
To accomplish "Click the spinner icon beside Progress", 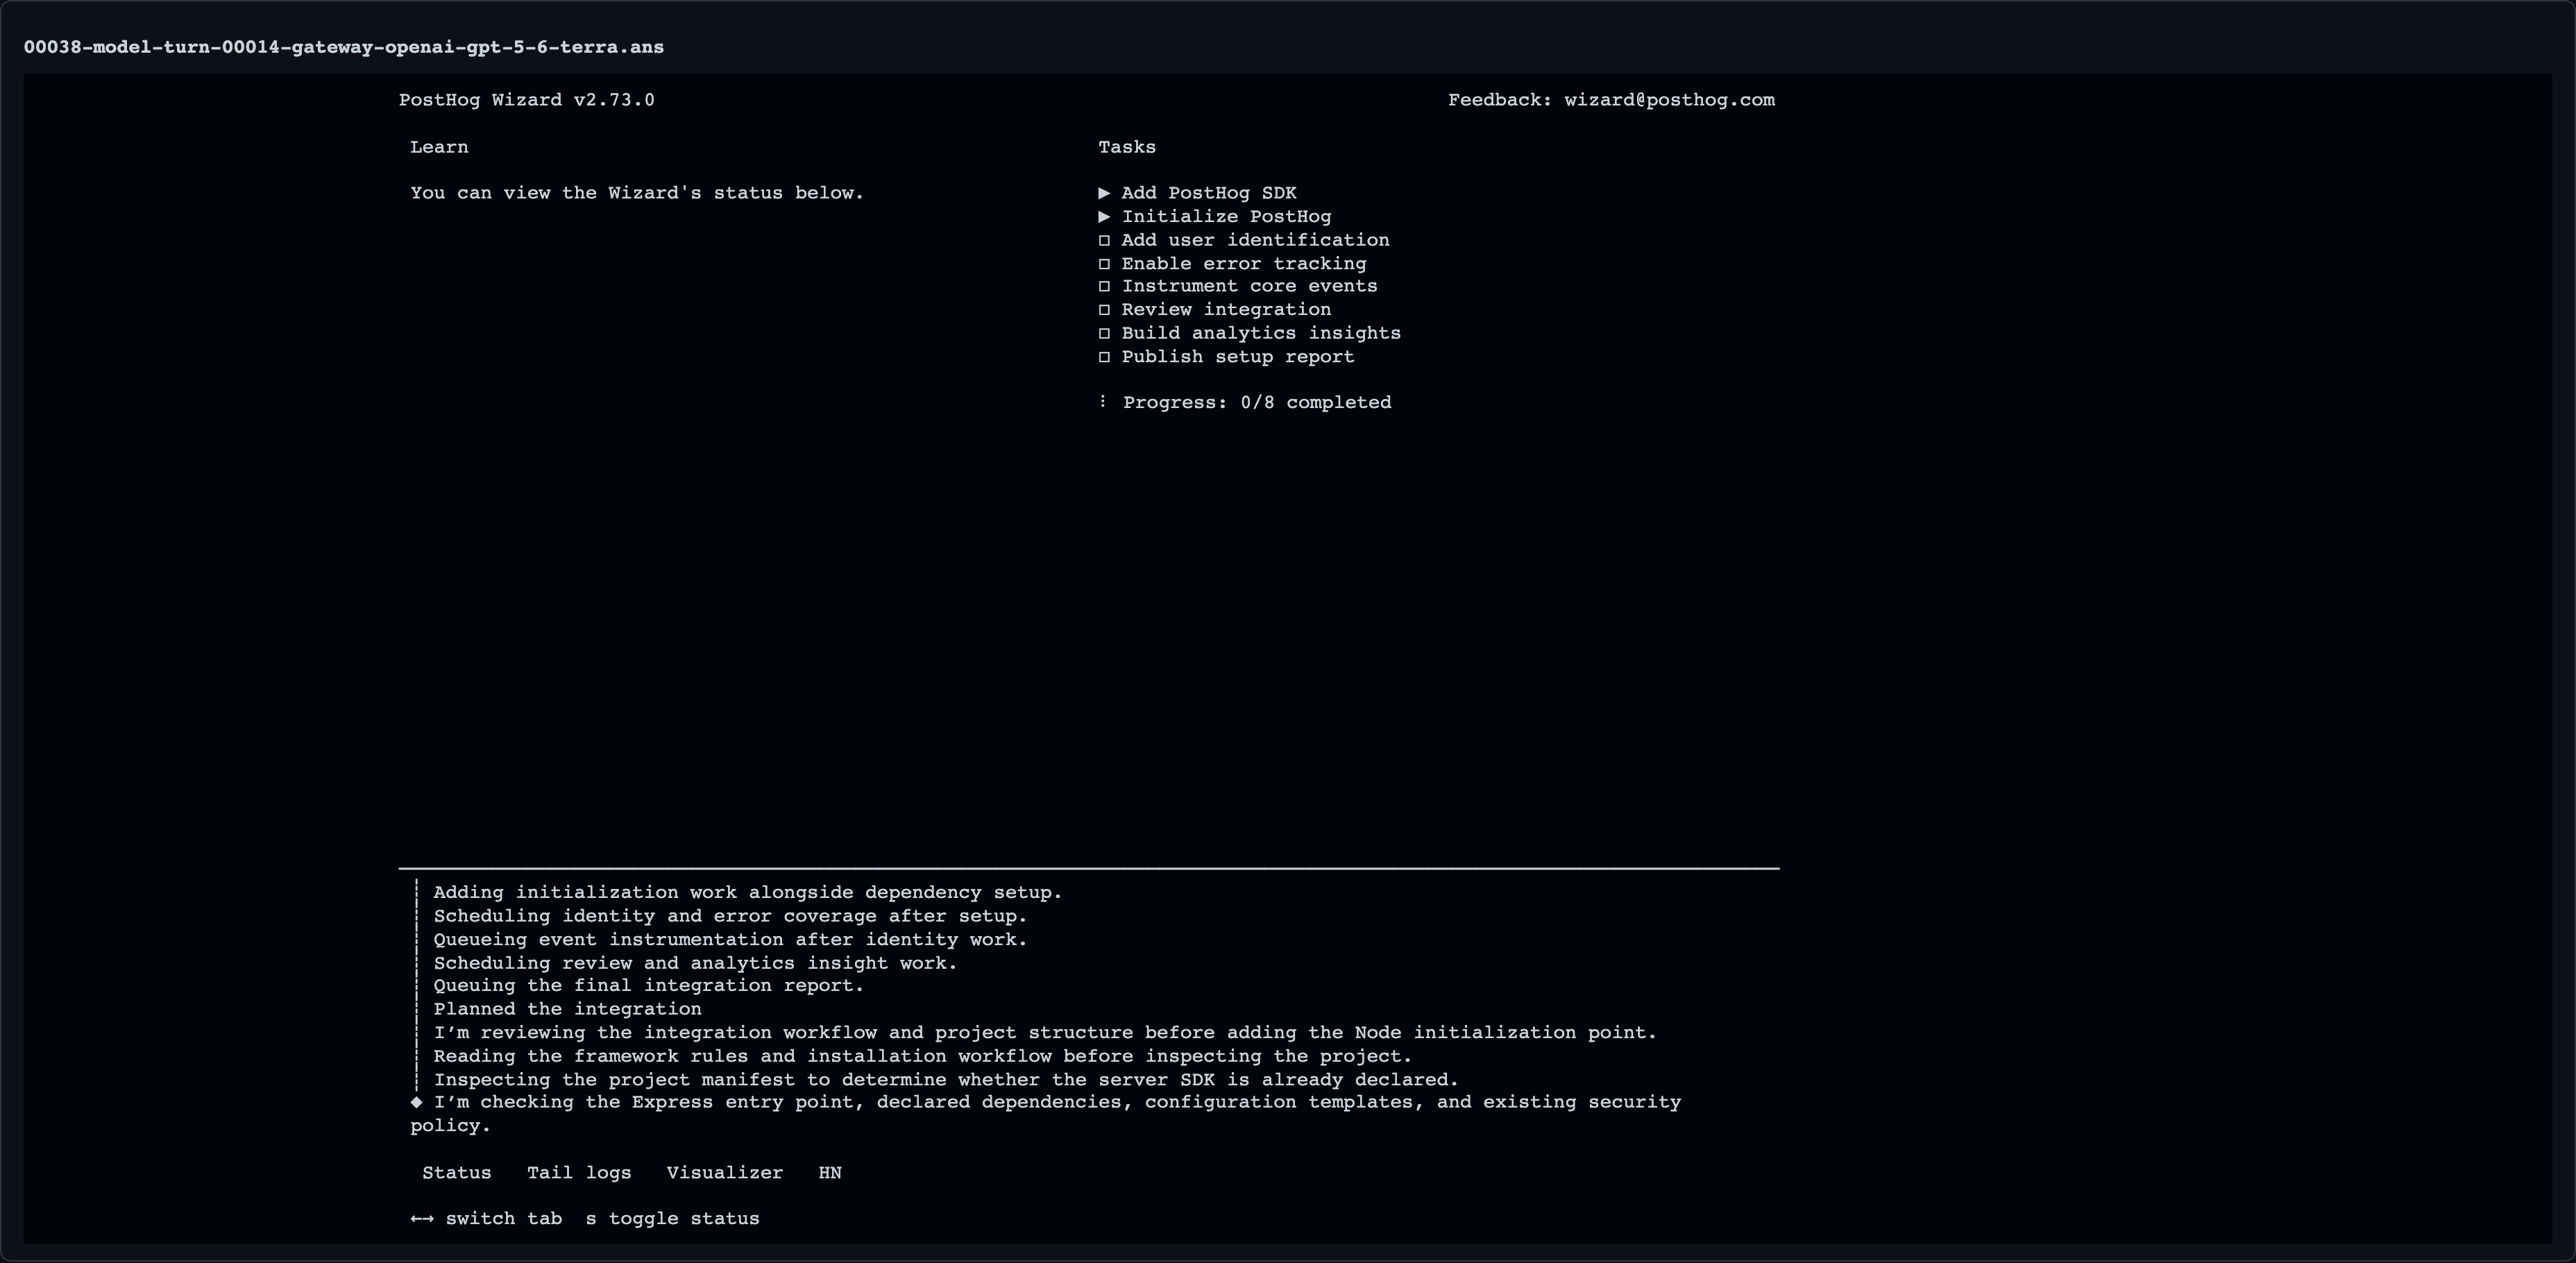I will (x=1103, y=402).
